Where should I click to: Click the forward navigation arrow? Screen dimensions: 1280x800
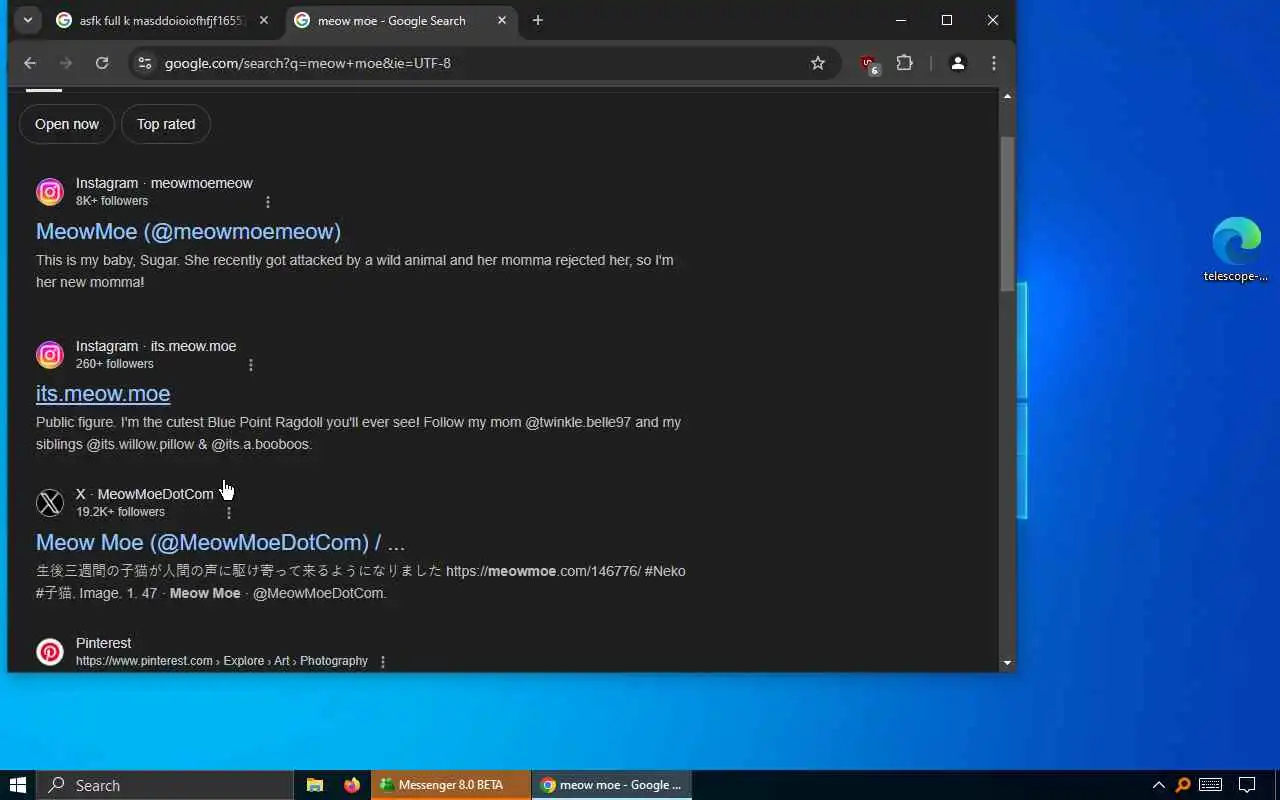pos(66,63)
